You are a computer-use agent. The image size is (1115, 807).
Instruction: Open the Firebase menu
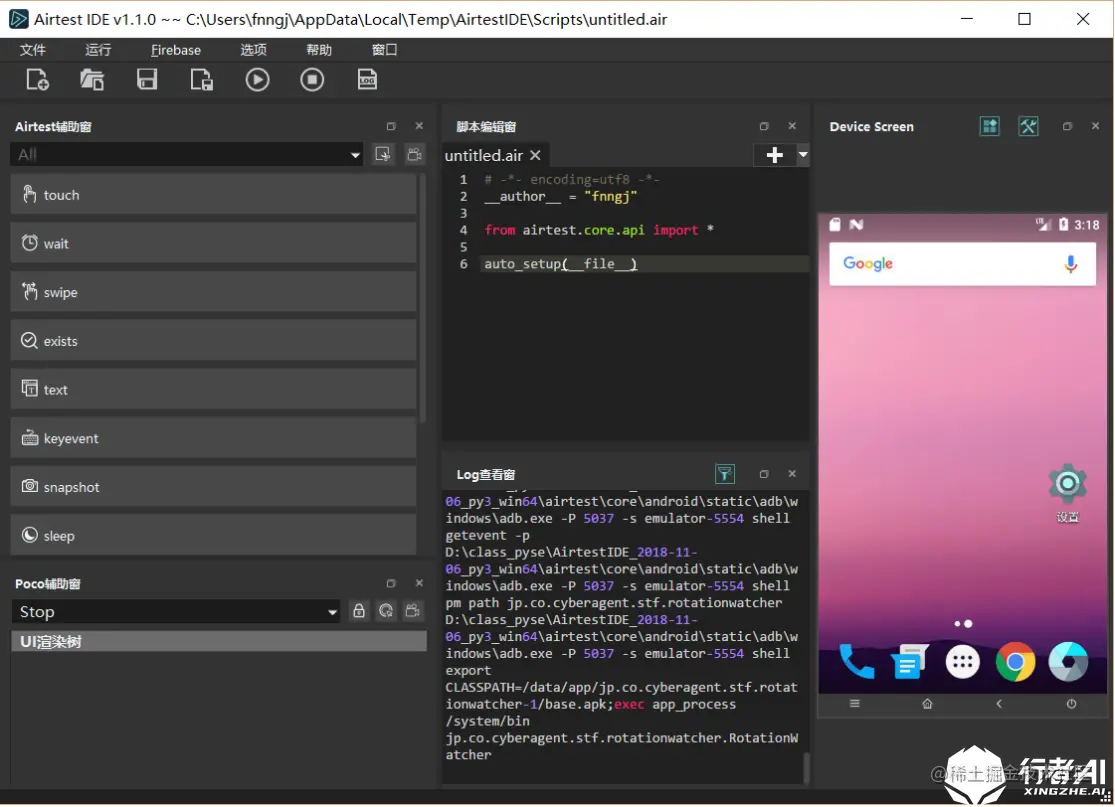176,50
